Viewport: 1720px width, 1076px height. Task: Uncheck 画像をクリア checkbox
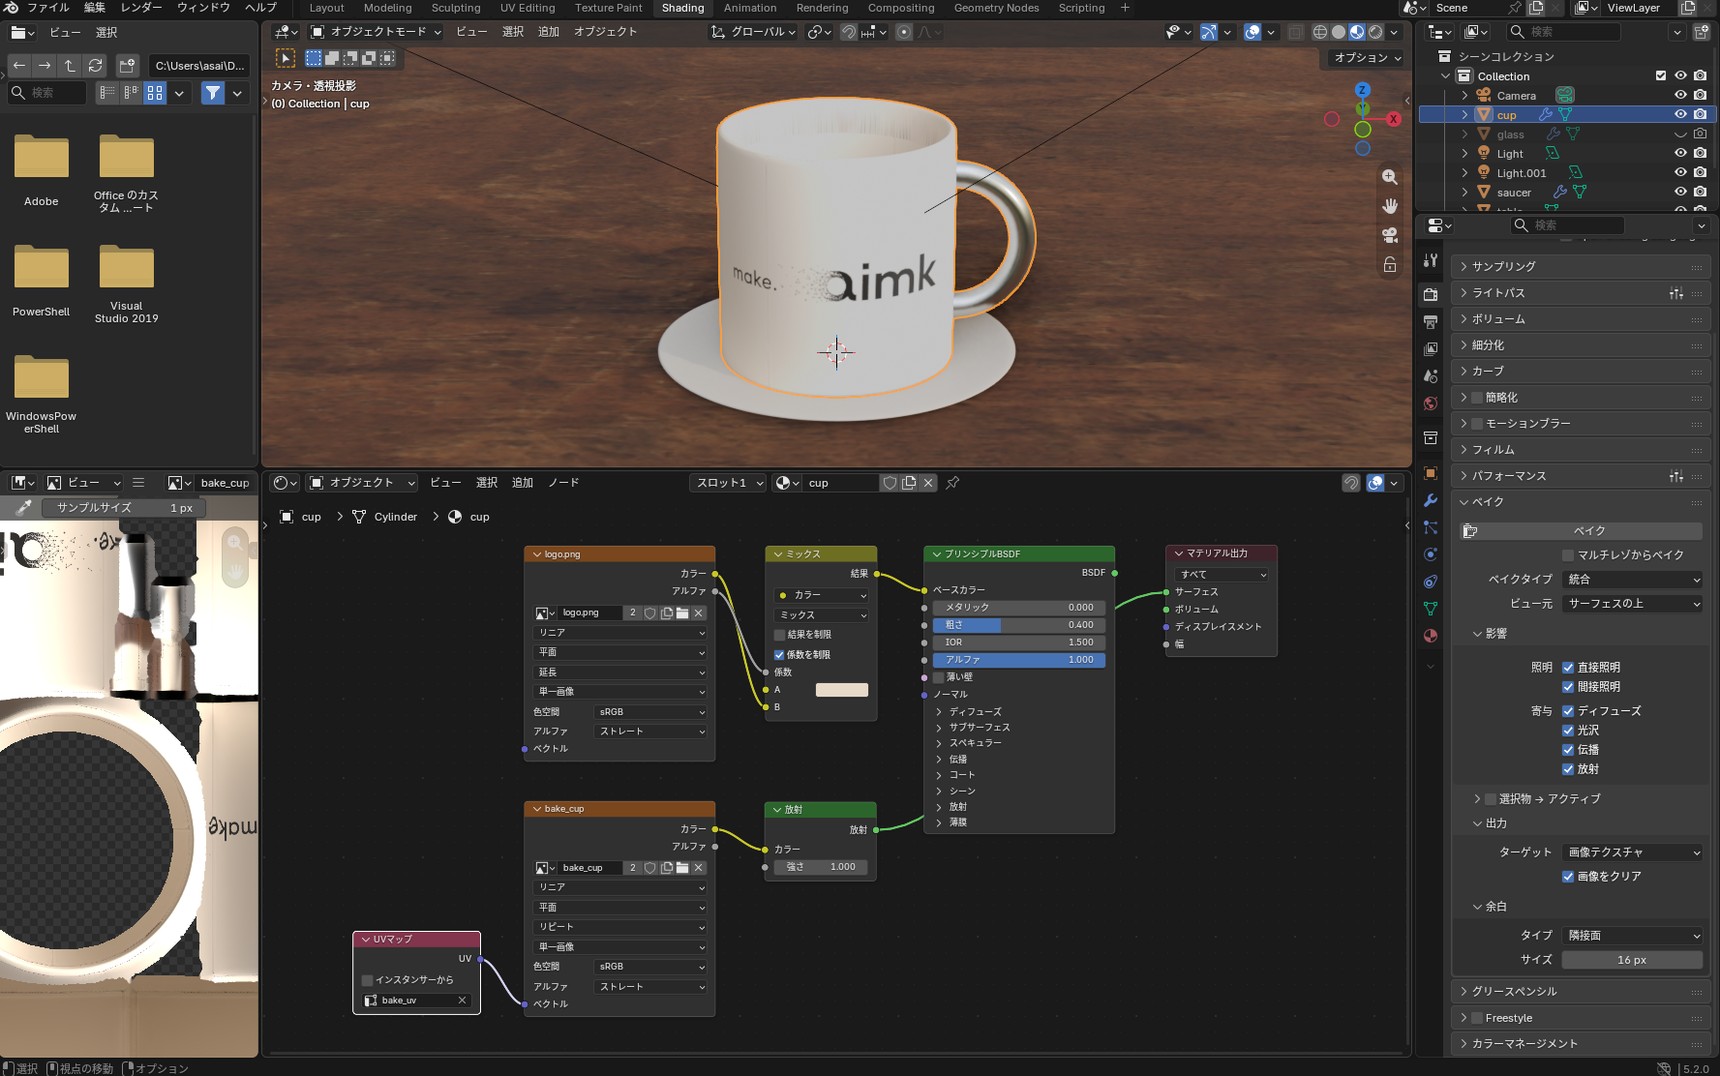coord(1568,877)
